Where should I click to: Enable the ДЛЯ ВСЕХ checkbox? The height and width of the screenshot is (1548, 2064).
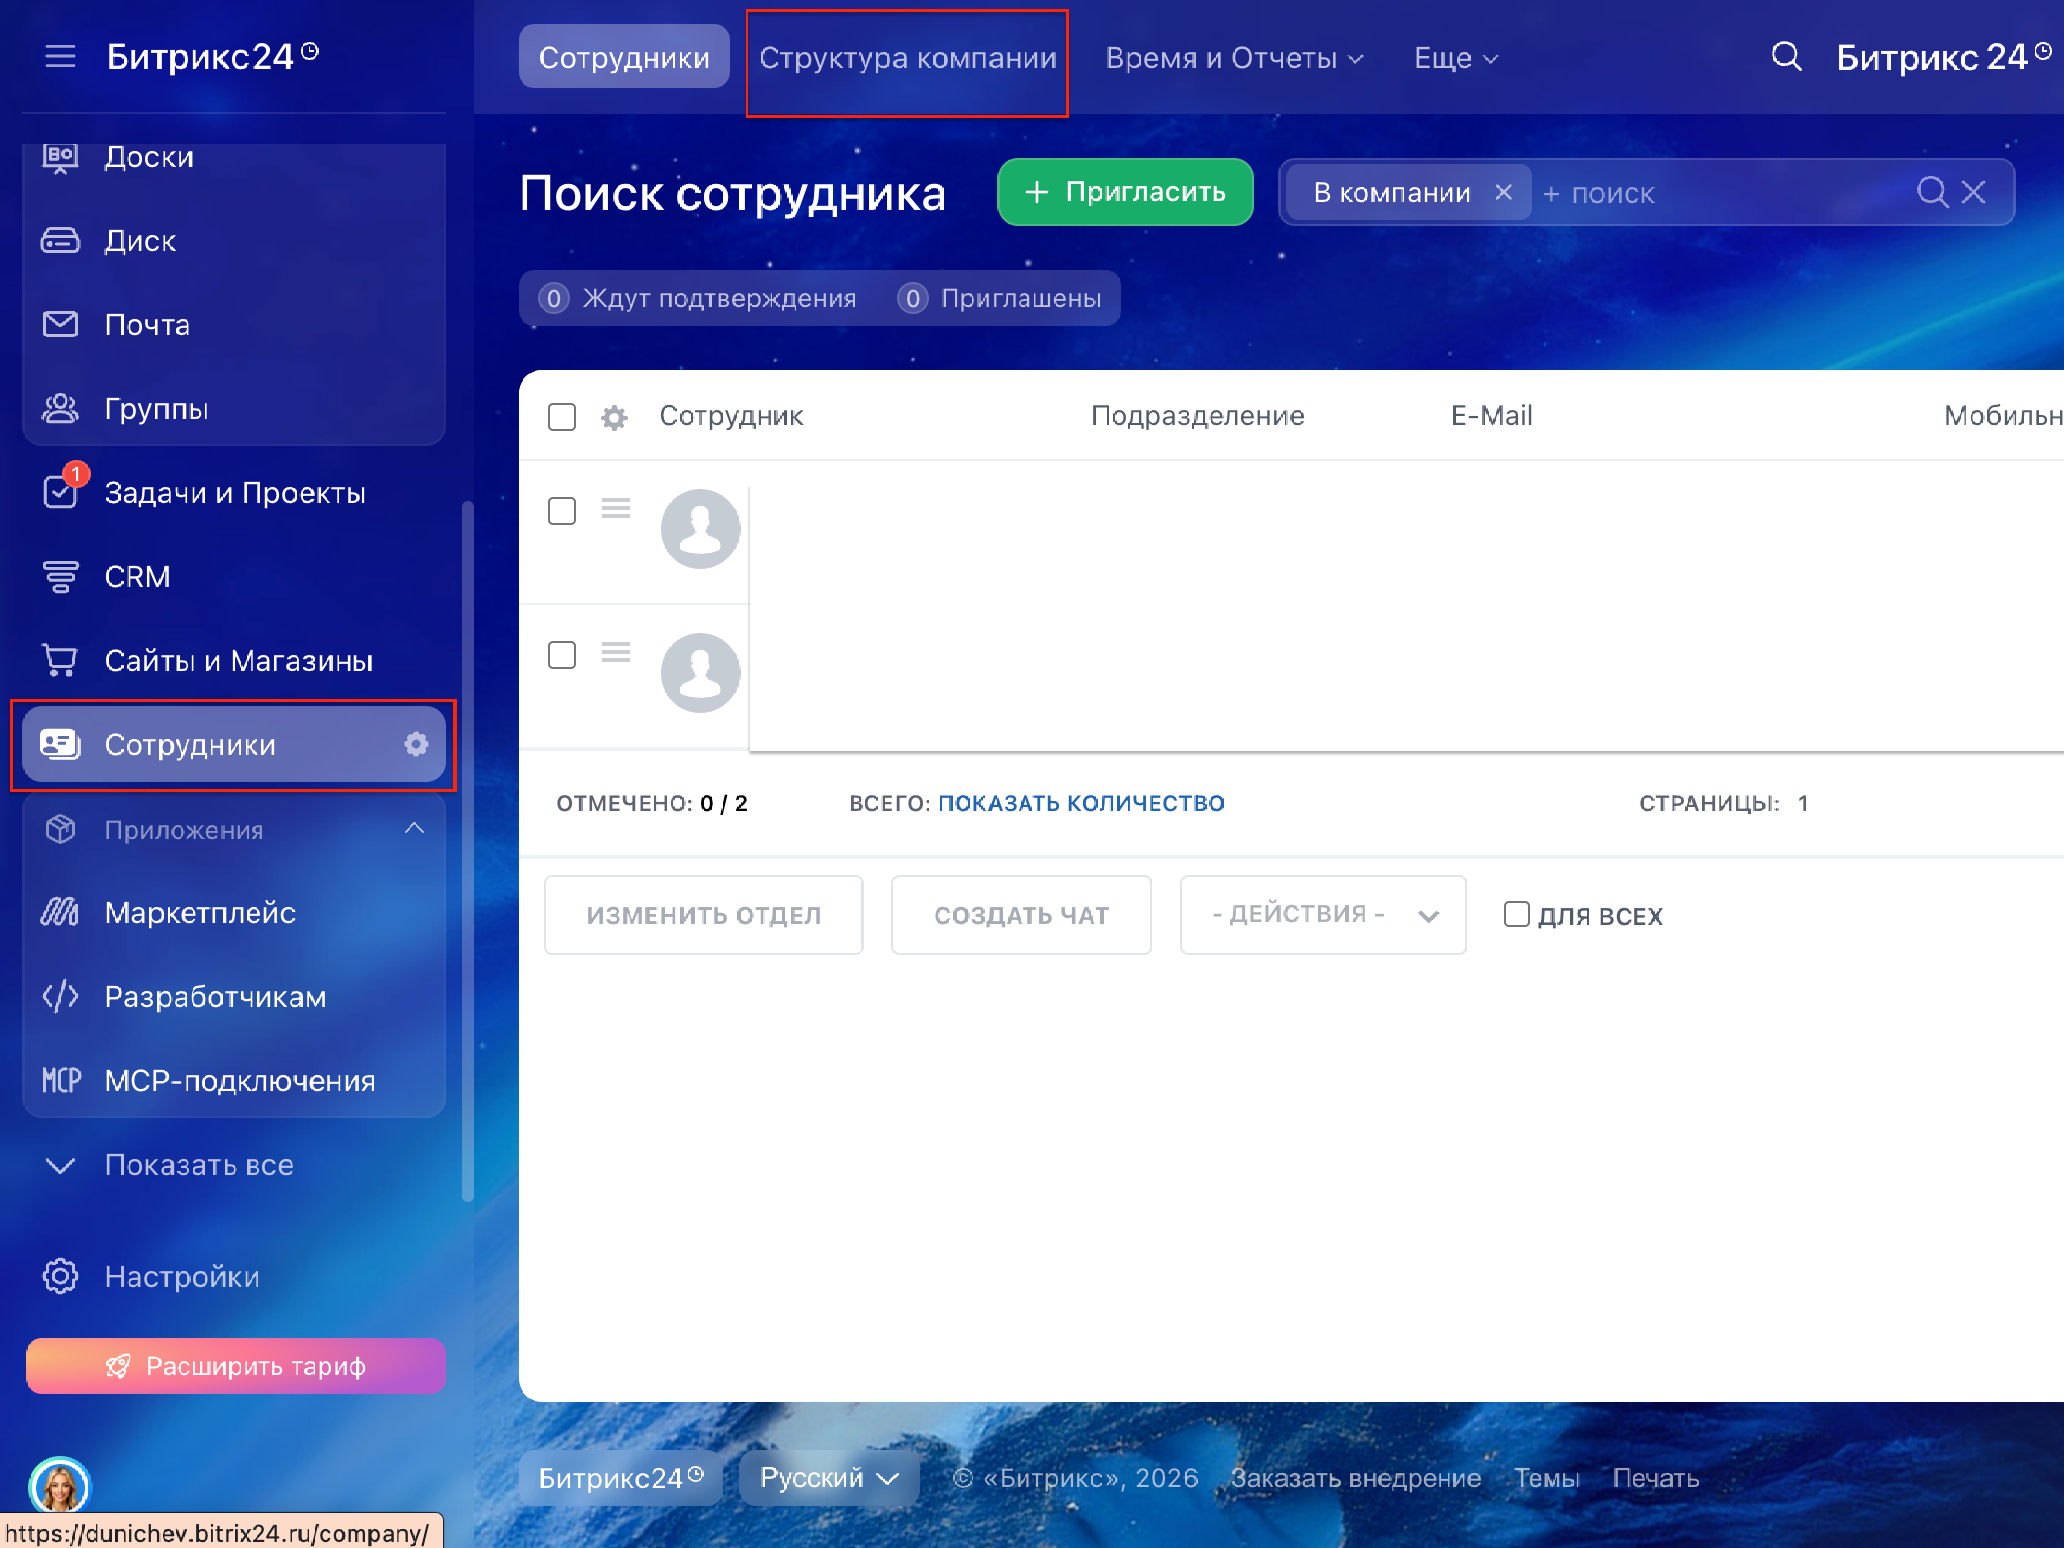(1516, 914)
